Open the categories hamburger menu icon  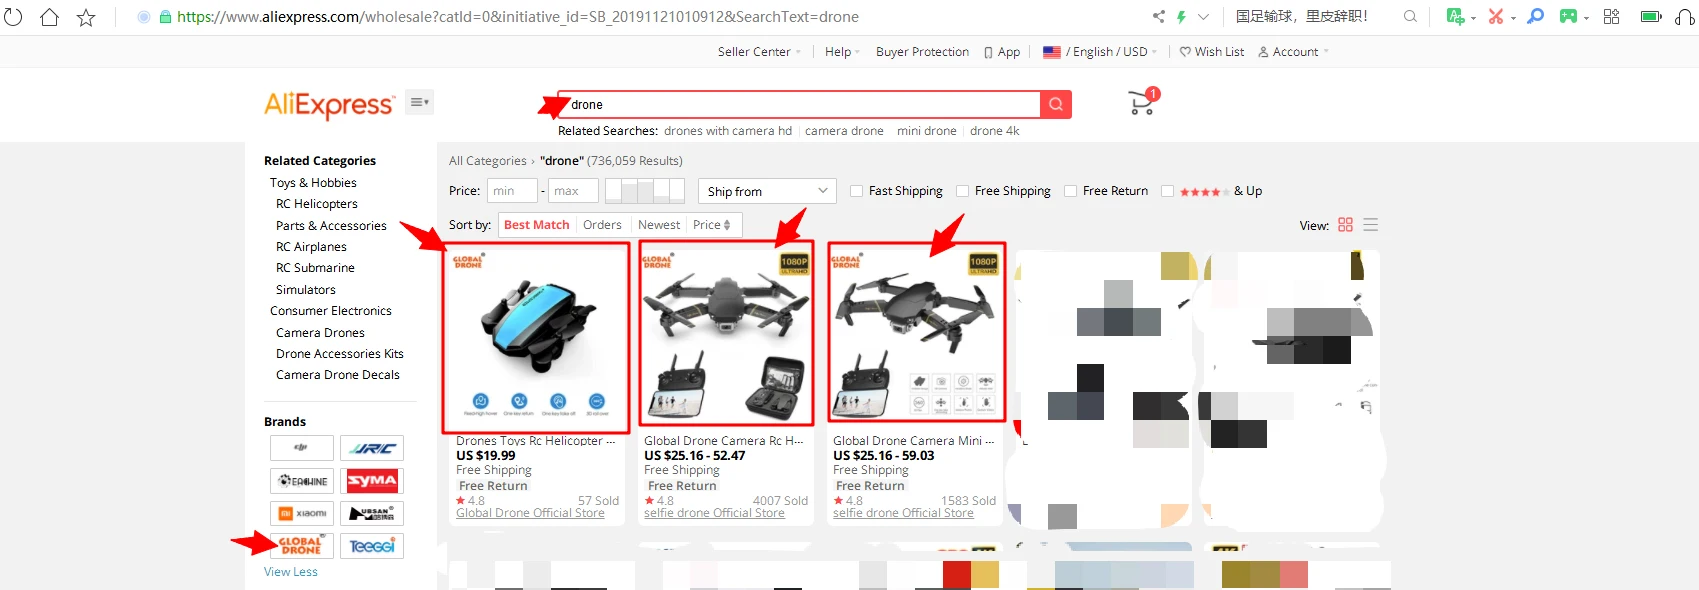coord(419,102)
